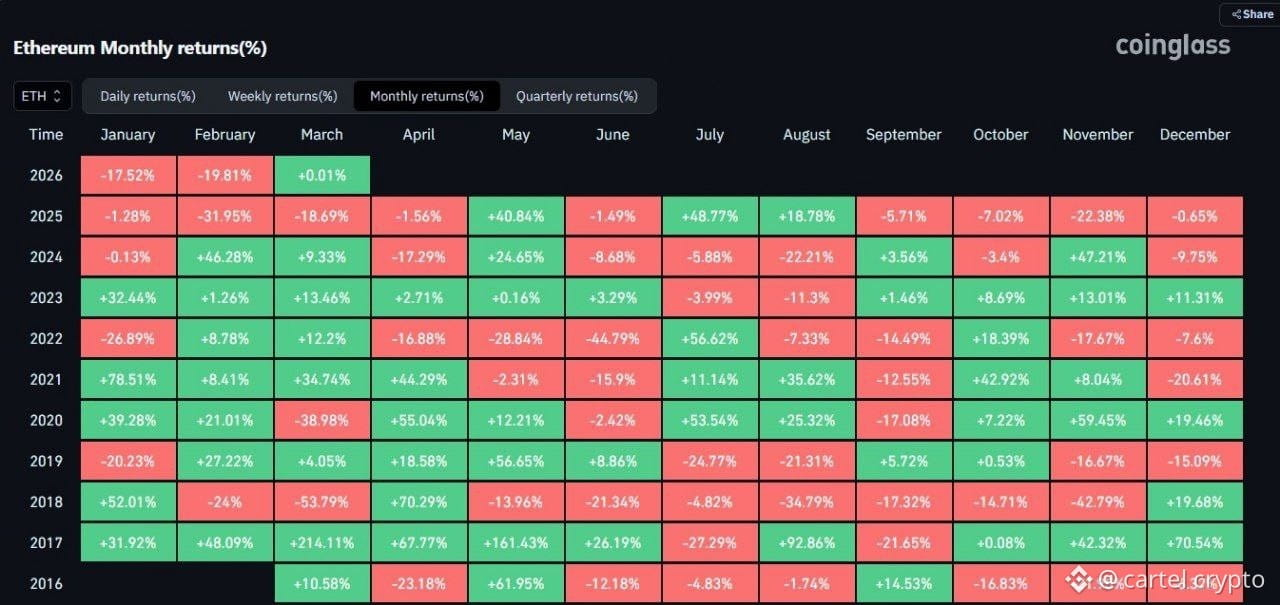1280x605 pixels.
Task: Click the -38.98% March 2020 cell
Action: [x=322, y=421]
